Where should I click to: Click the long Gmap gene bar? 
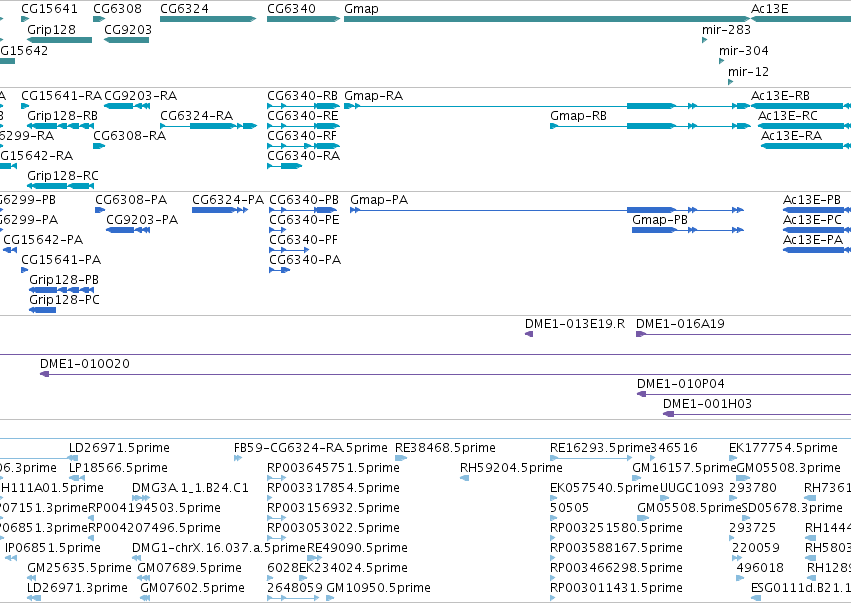(x=547, y=19)
